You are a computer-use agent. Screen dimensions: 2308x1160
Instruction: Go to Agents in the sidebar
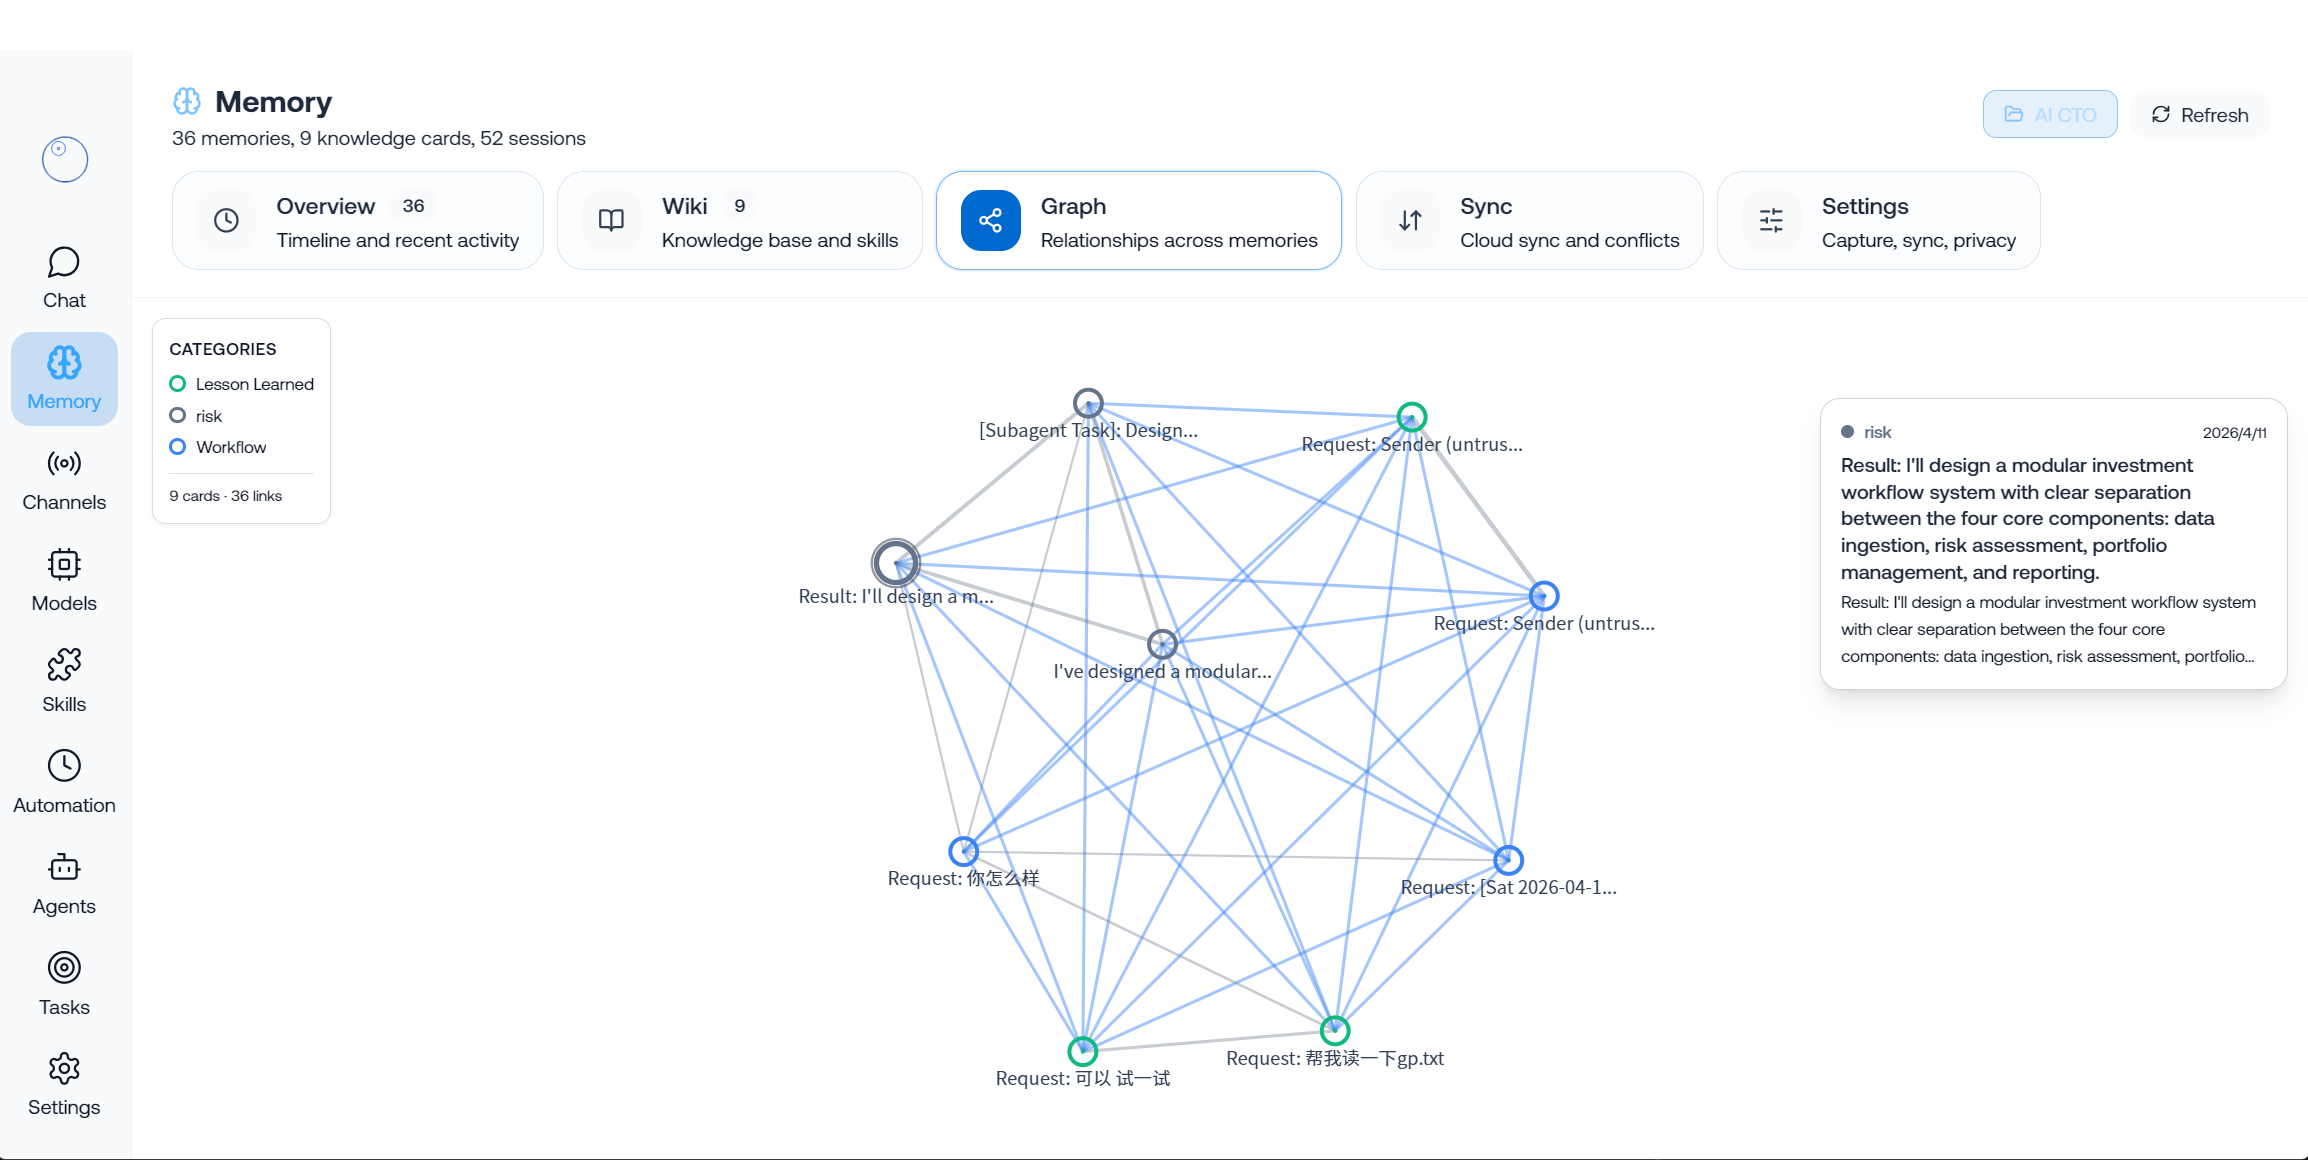(x=64, y=884)
